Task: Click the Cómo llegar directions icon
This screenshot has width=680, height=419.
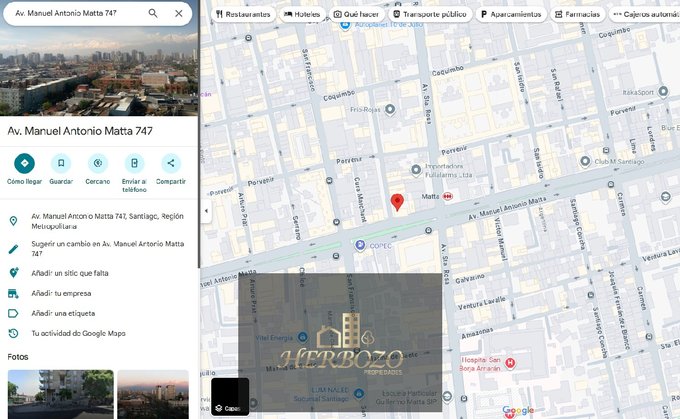Action: tap(24, 163)
